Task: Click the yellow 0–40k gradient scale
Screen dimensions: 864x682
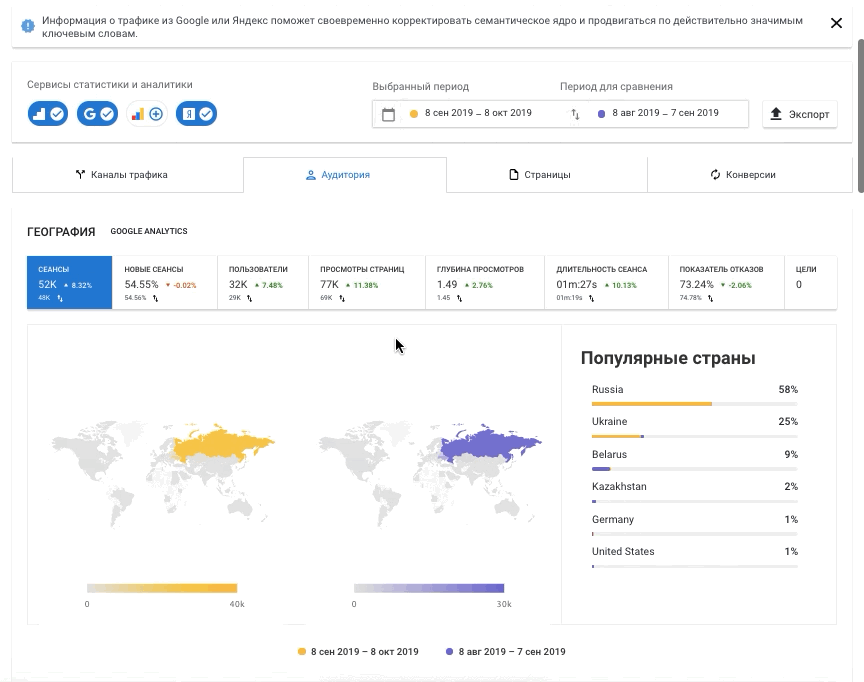Action: [x=162, y=588]
